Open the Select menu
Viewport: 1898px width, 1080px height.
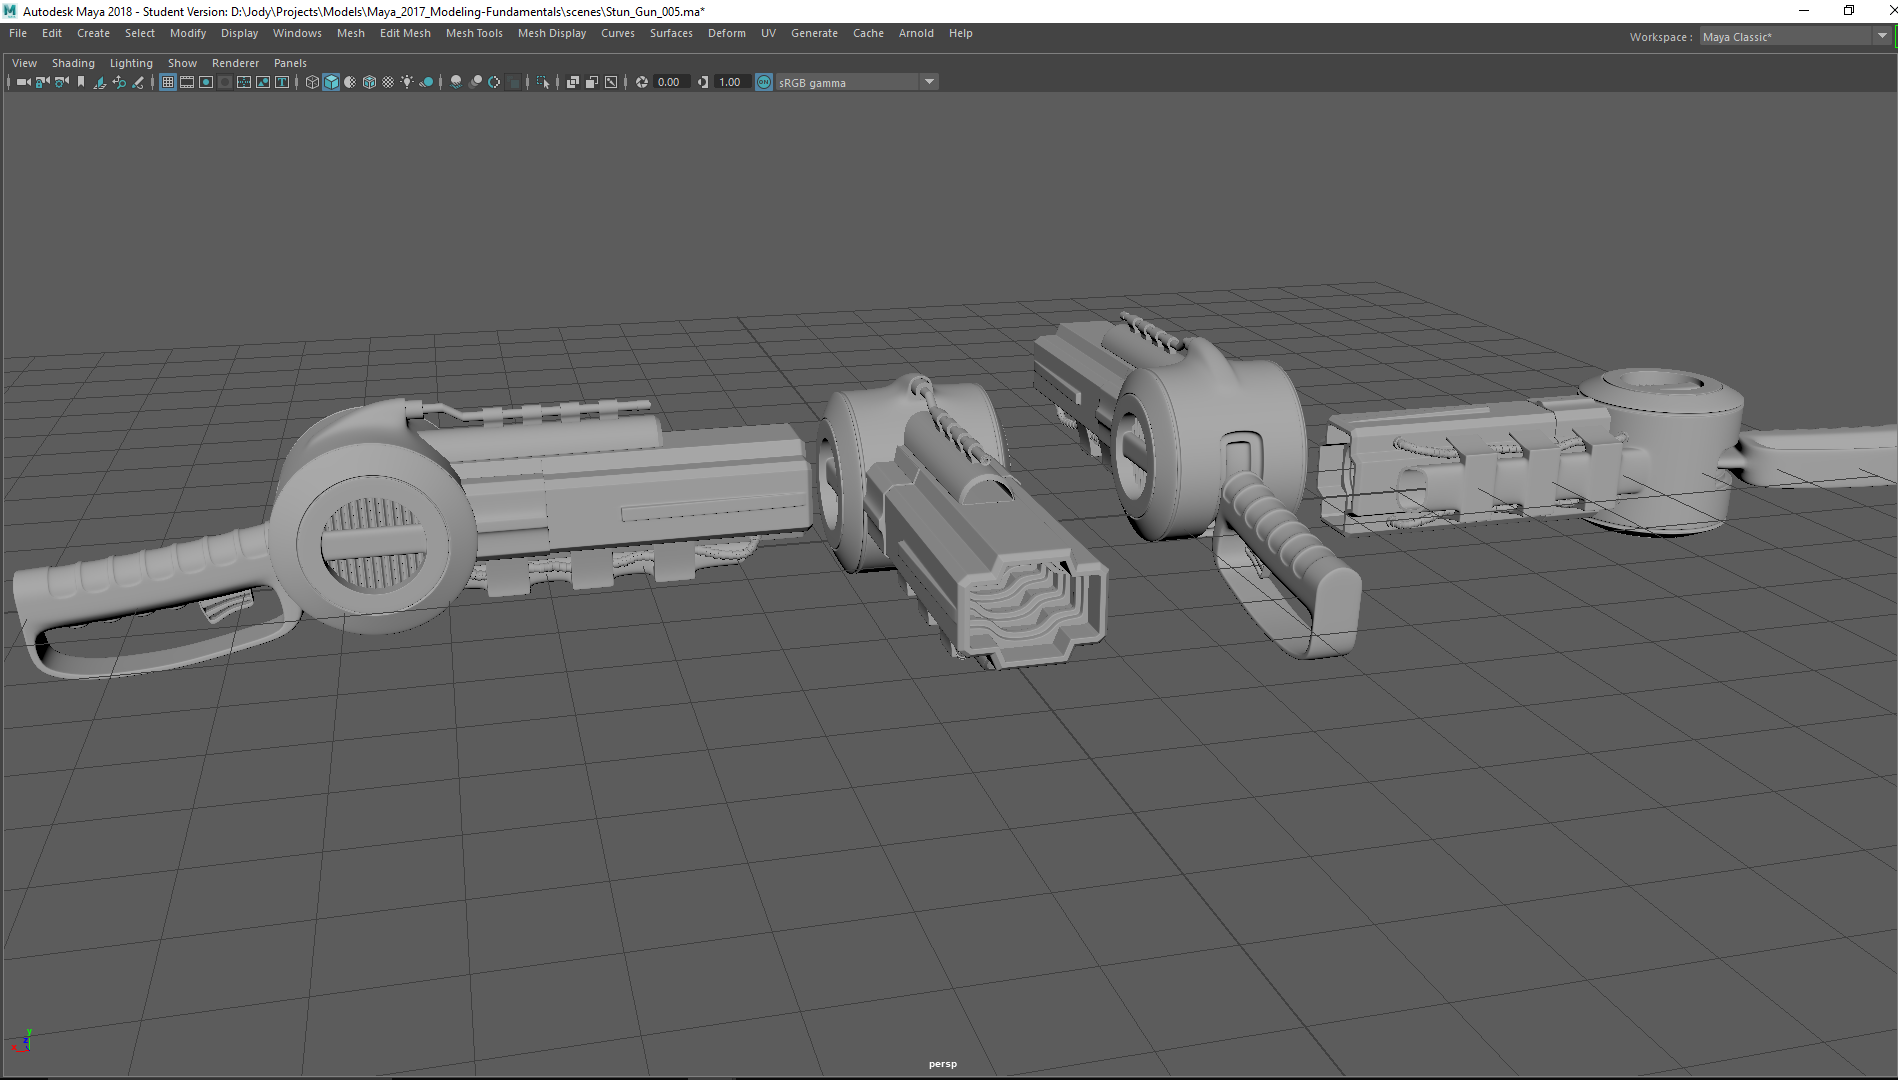140,33
